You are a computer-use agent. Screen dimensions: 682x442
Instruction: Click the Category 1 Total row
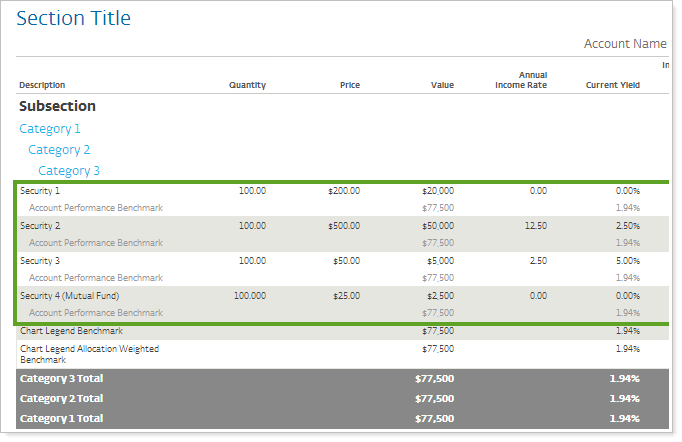pos(61,419)
